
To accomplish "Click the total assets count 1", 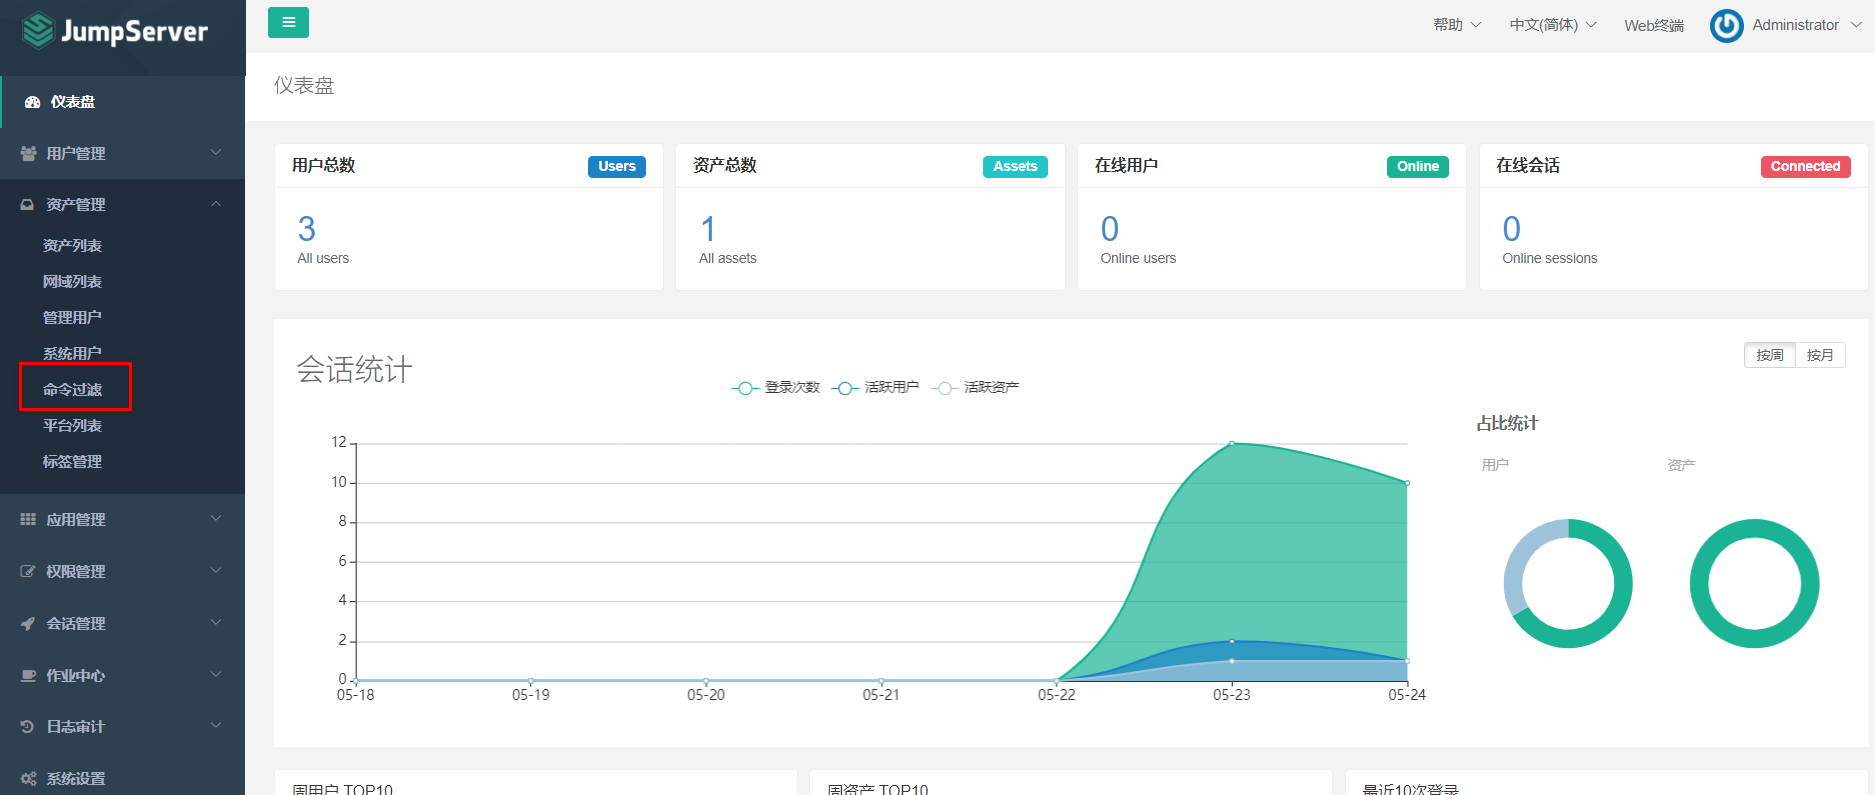I will pyautogui.click(x=708, y=229).
